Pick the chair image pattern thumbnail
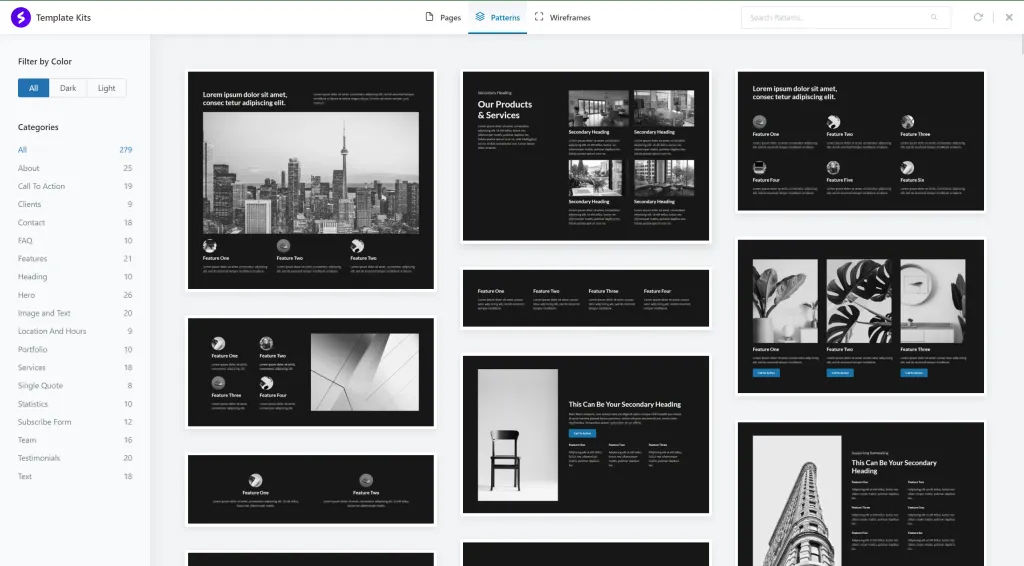 coord(585,434)
